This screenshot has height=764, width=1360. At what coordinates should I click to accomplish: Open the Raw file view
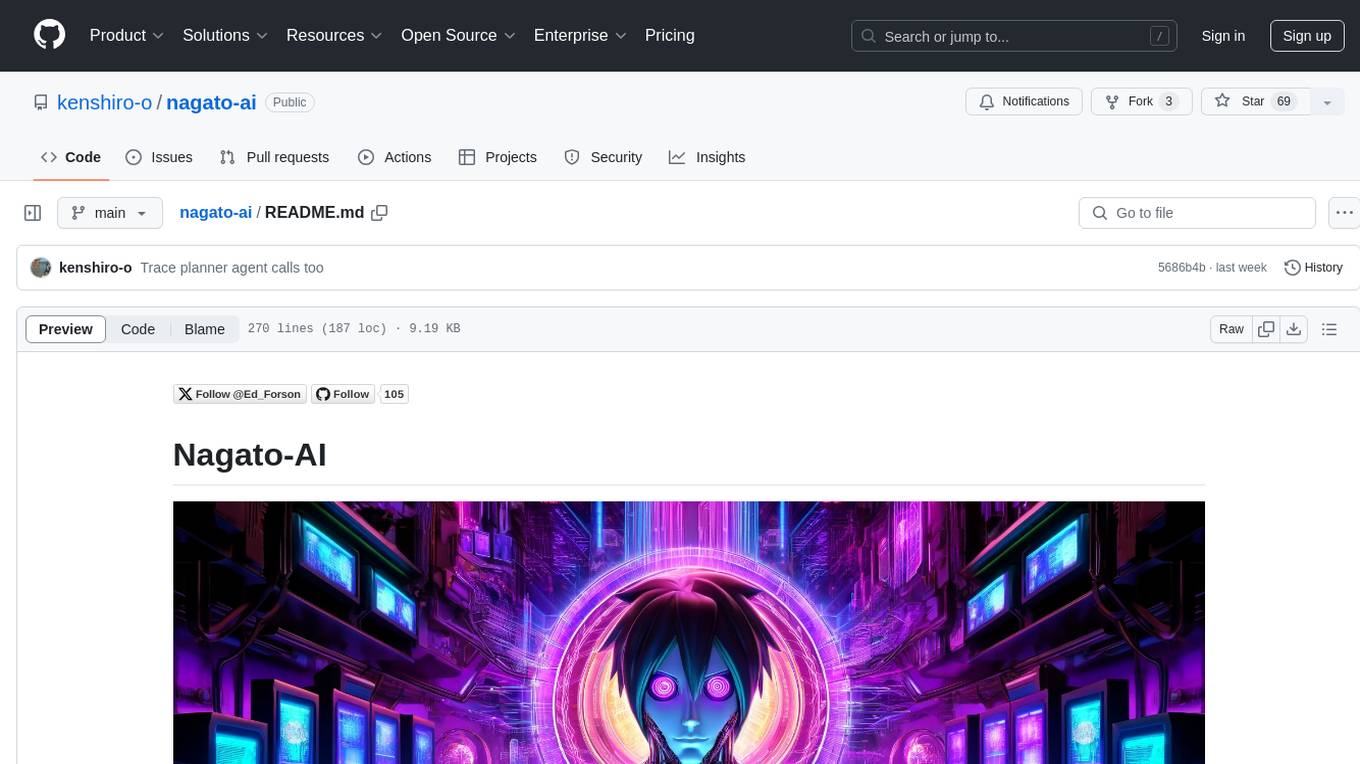(x=1231, y=329)
